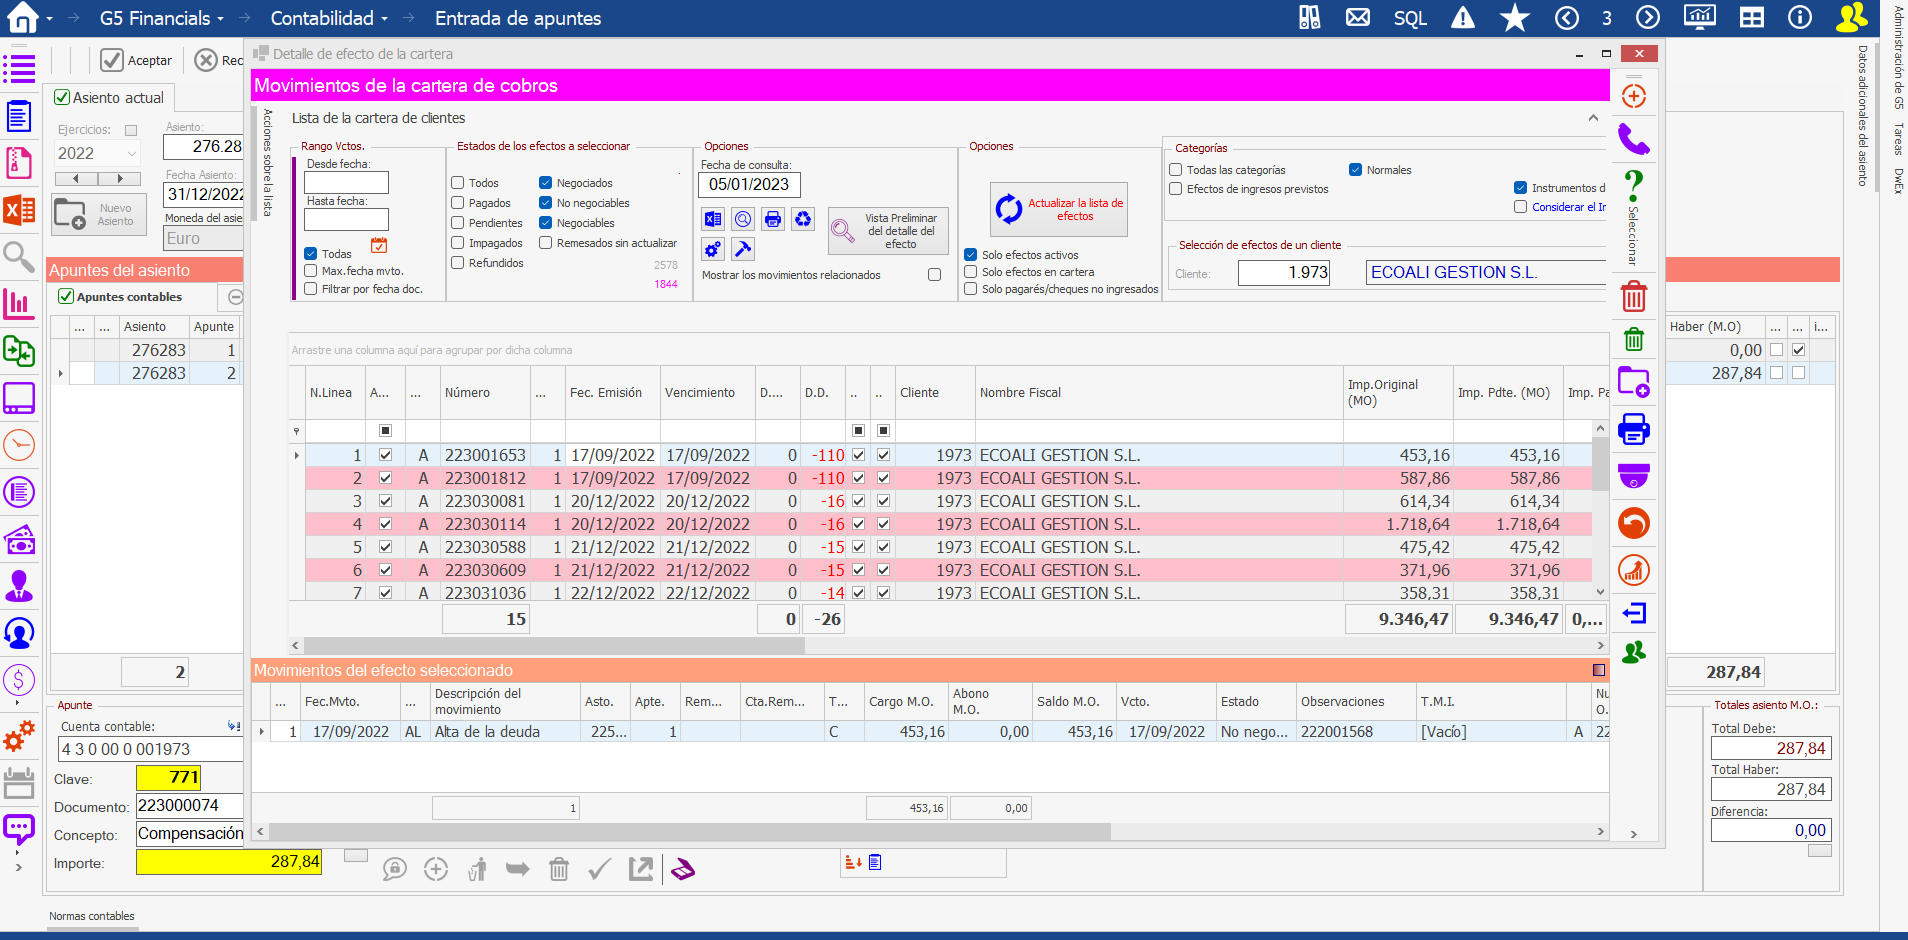Click the warning triangle icon in top bar

click(1463, 18)
